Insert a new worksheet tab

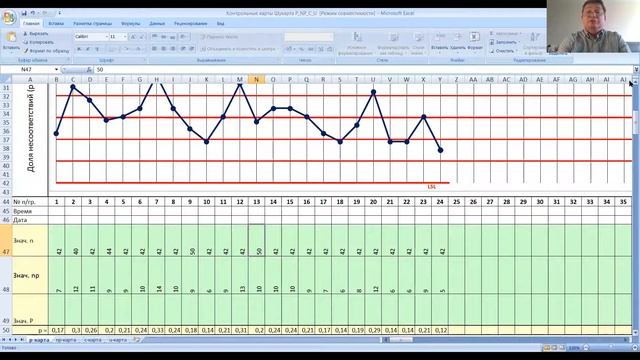[x=137, y=340]
